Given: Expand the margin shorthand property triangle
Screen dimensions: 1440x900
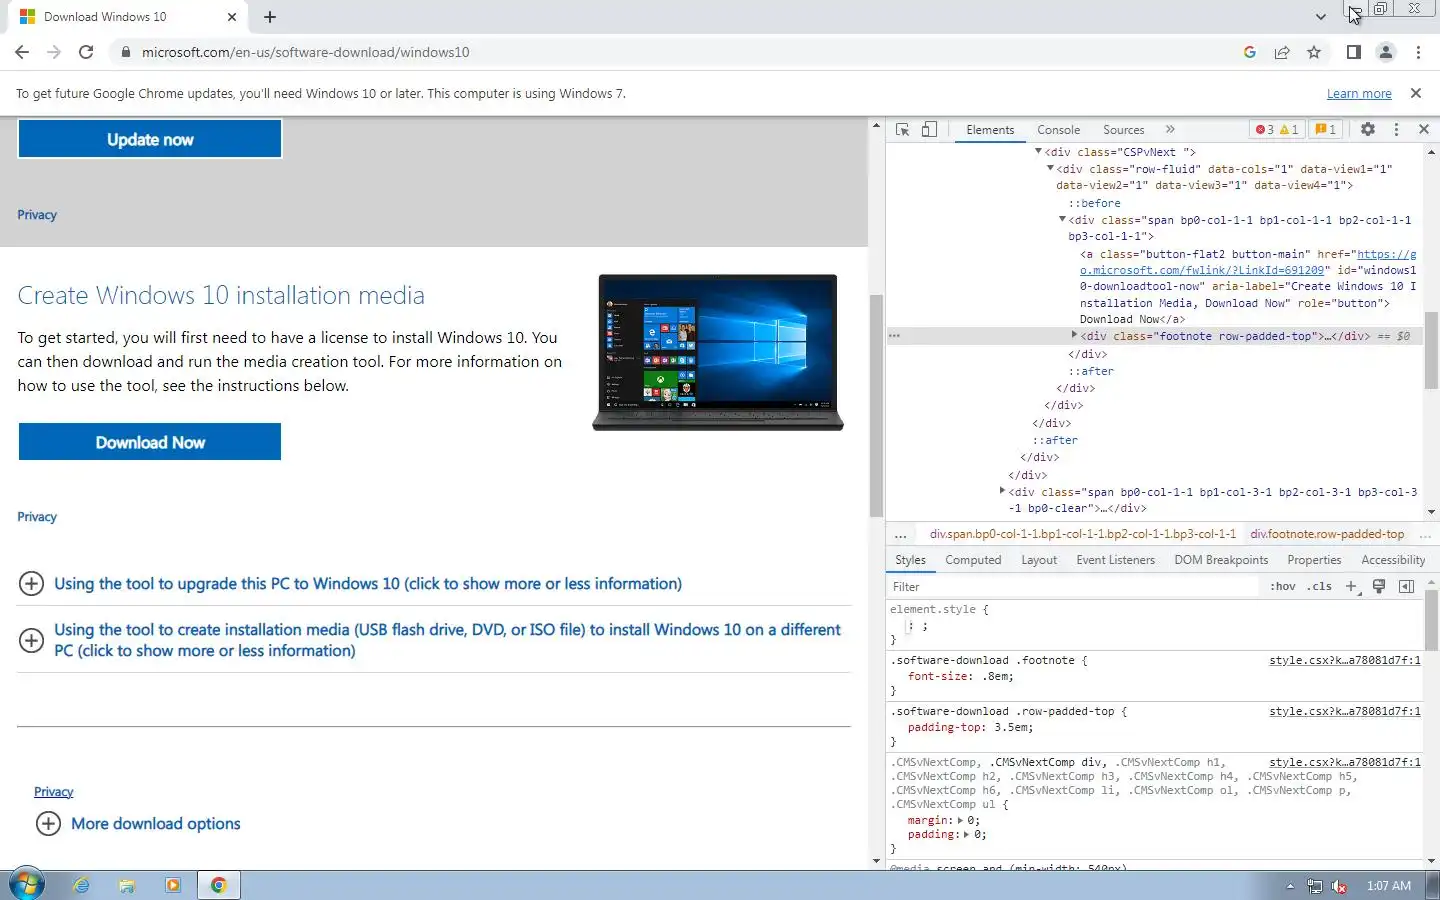Looking at the screenshot, I should [960, 820].
